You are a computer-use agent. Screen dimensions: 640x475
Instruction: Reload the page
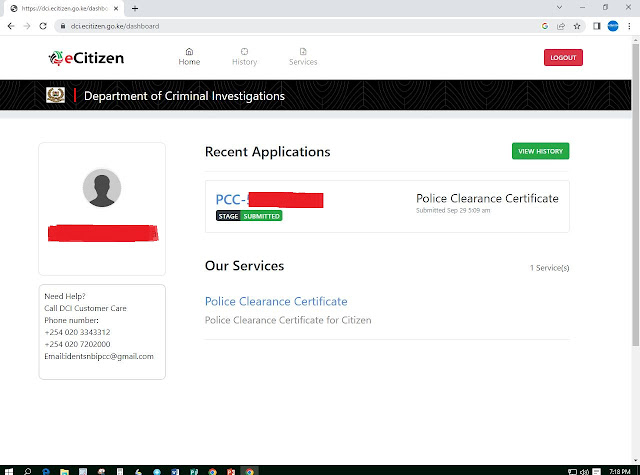(43, 26)
